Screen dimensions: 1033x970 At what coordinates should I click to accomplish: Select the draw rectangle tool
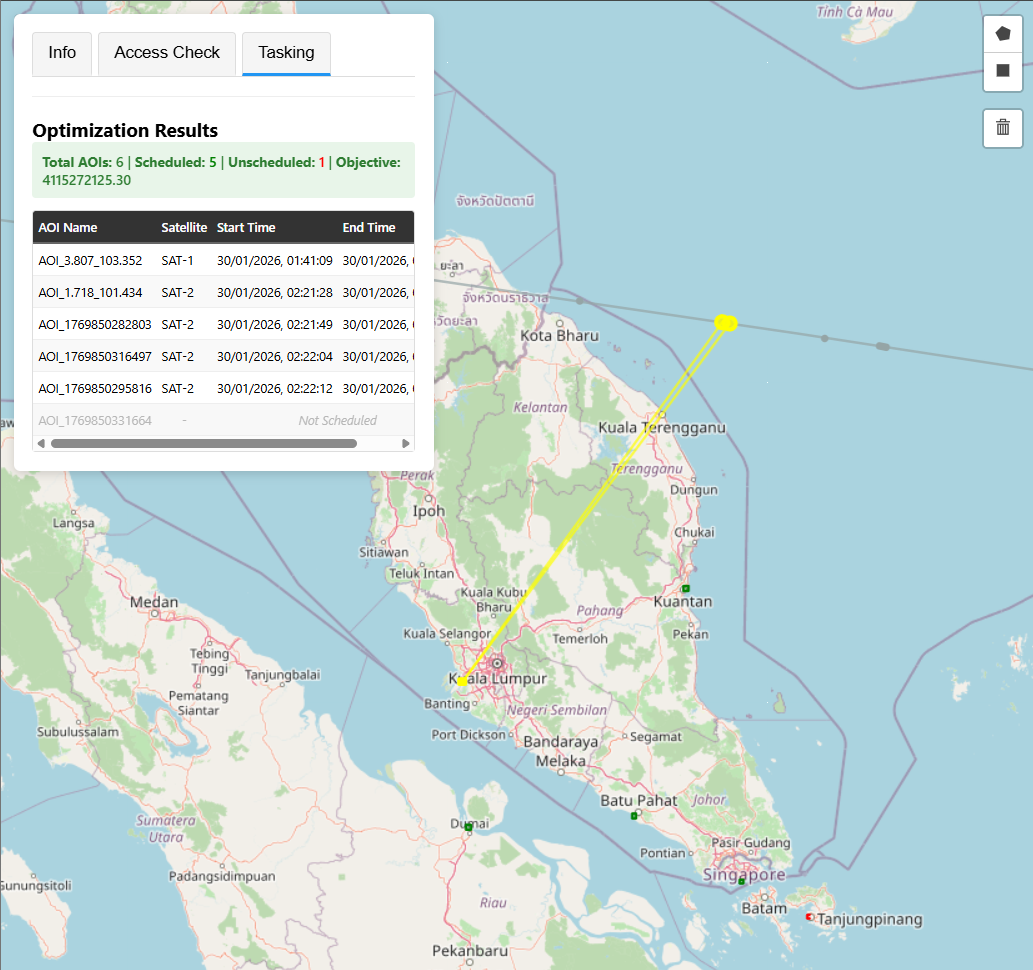coord(1002,71)
